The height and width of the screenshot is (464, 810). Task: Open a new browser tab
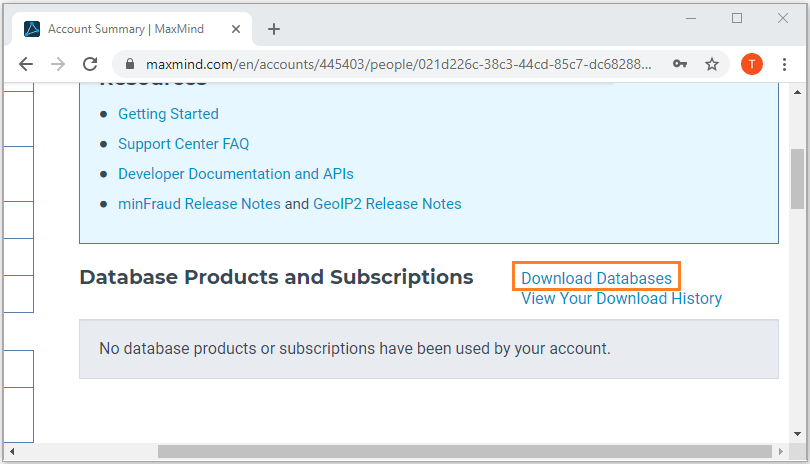click(274, 29)
